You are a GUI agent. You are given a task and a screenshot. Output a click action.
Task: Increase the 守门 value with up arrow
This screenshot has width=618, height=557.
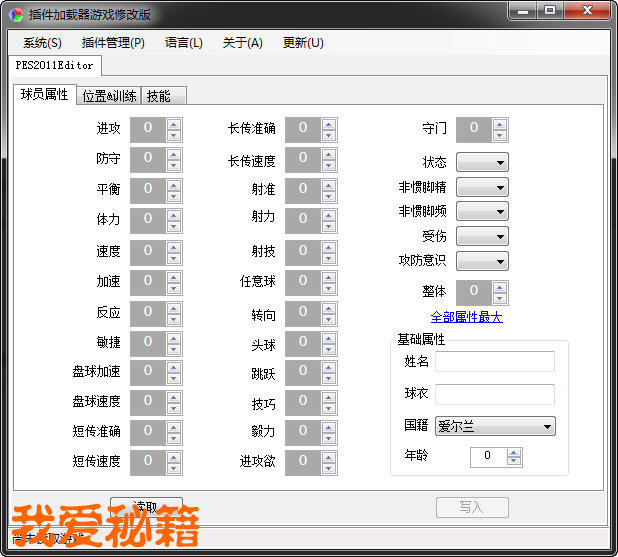(x=500, y=123)
